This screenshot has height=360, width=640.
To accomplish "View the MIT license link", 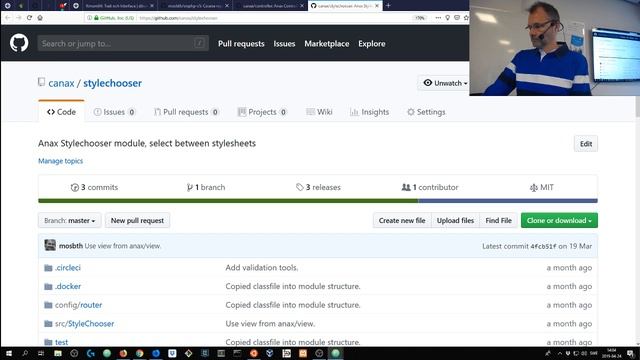I will click(541, 187).
